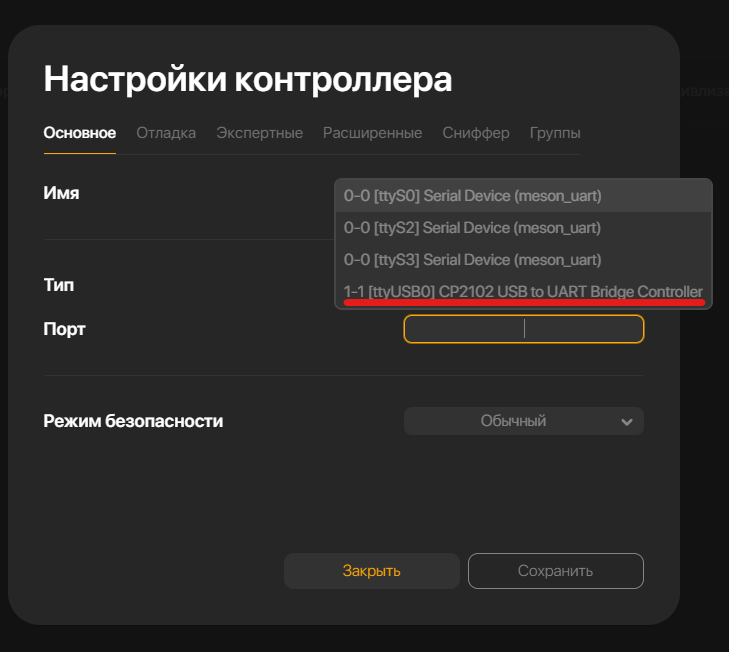
Task: Select ttyUSB0 CP2102 USB to UART option
Action: pos(523,291)
